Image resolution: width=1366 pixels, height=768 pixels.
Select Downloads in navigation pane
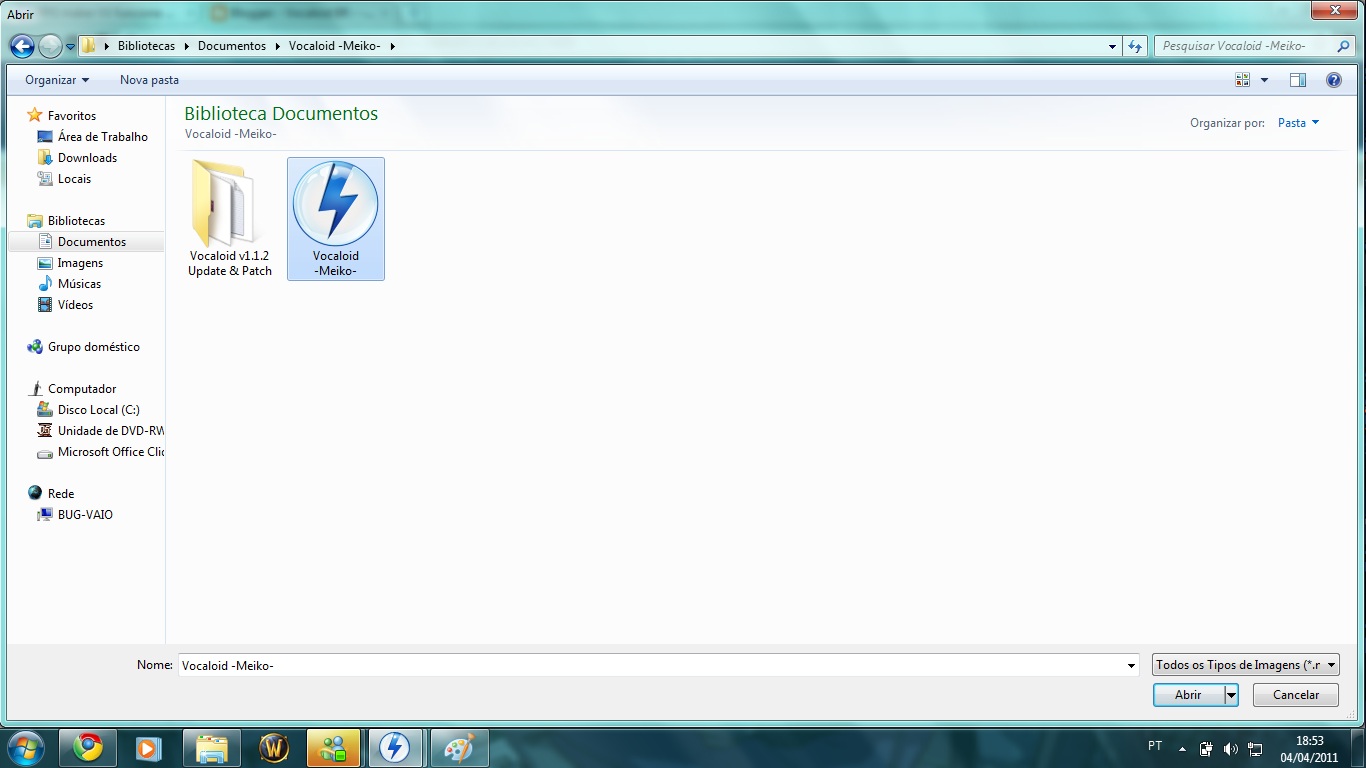(87, 158)
